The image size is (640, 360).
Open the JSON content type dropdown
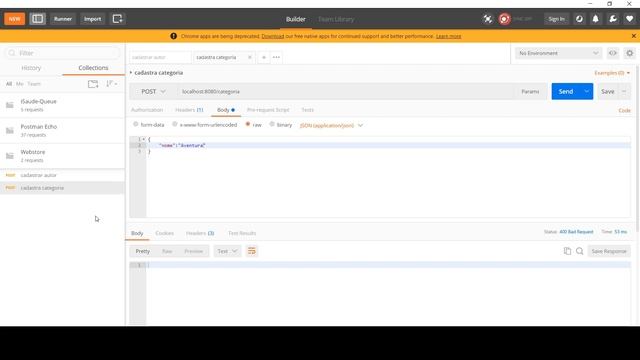tap(331, 125)
